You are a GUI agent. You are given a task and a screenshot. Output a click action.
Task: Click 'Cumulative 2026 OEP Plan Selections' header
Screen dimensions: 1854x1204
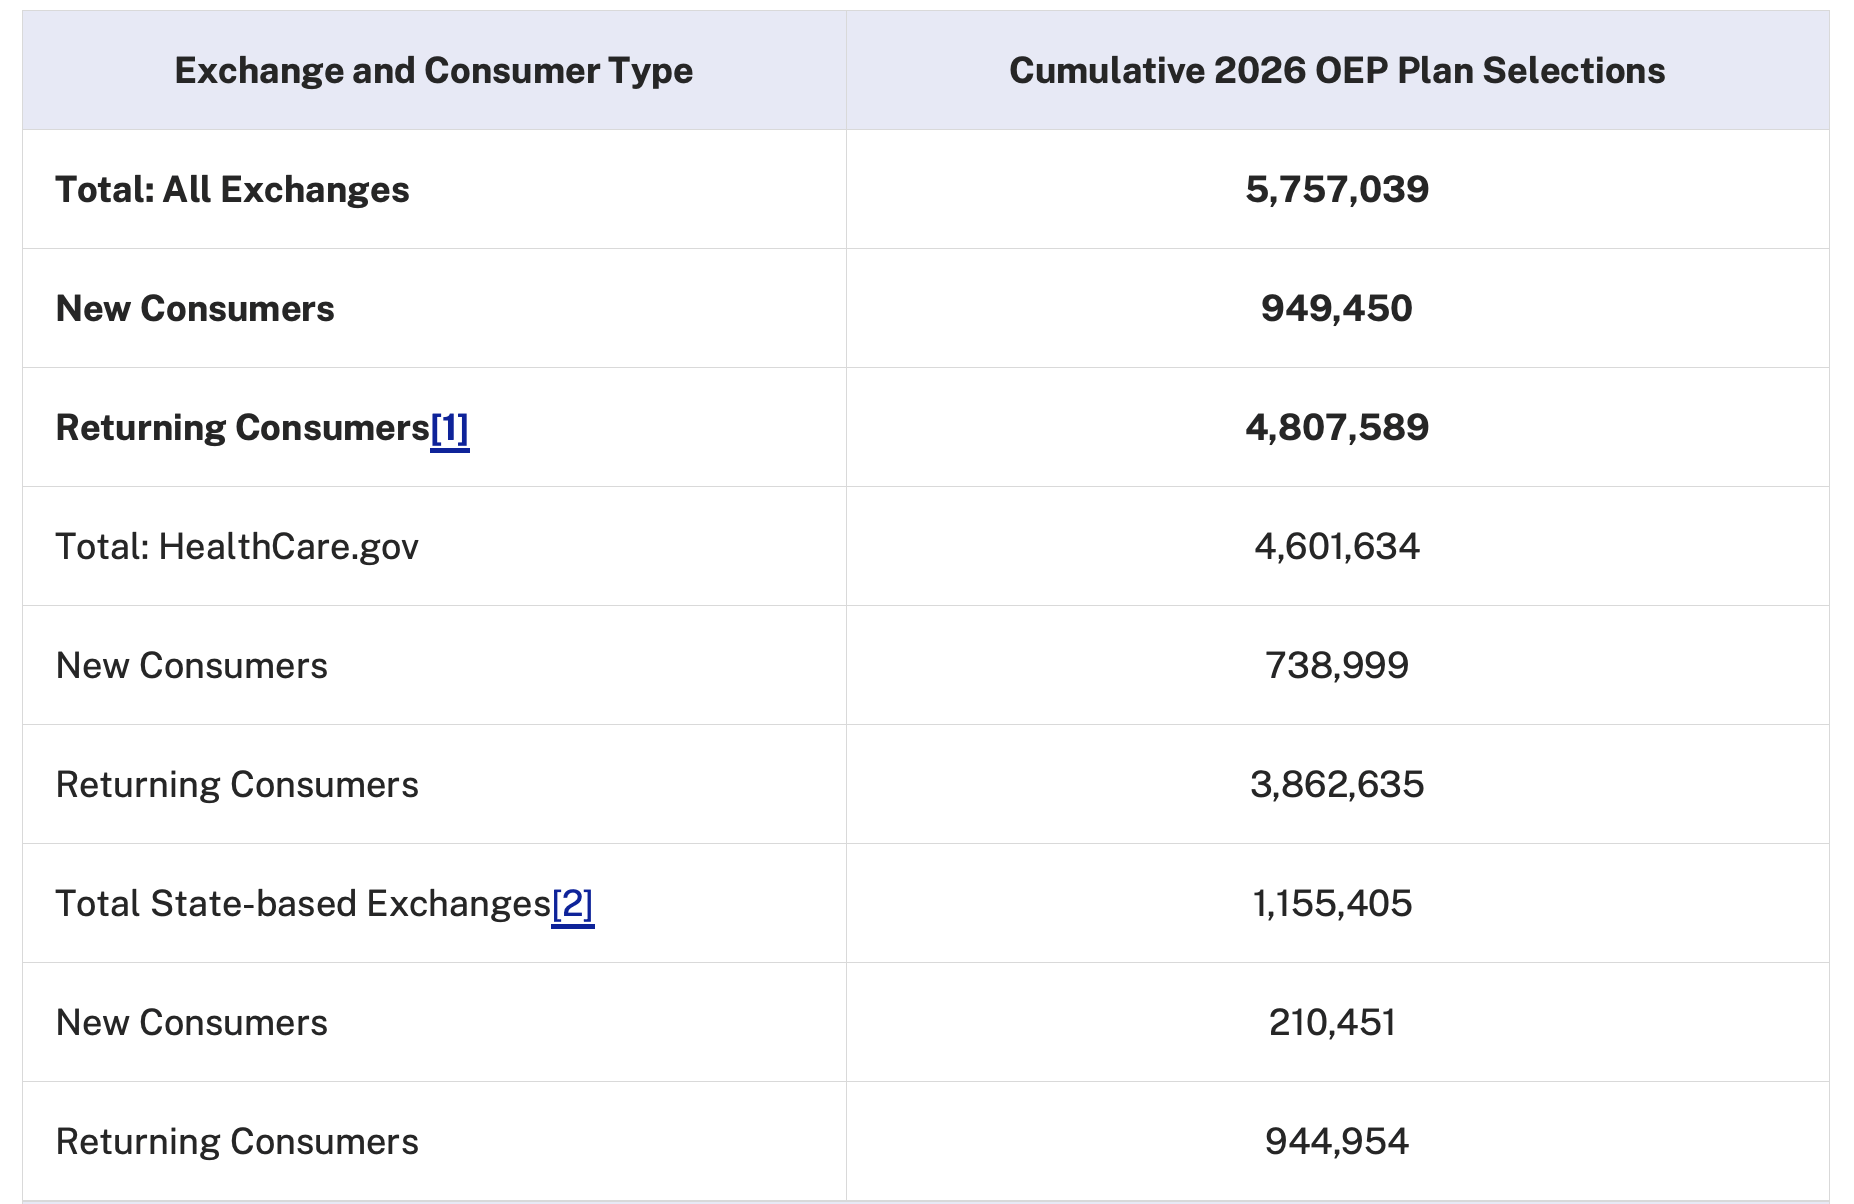(x=1337, y=71)
